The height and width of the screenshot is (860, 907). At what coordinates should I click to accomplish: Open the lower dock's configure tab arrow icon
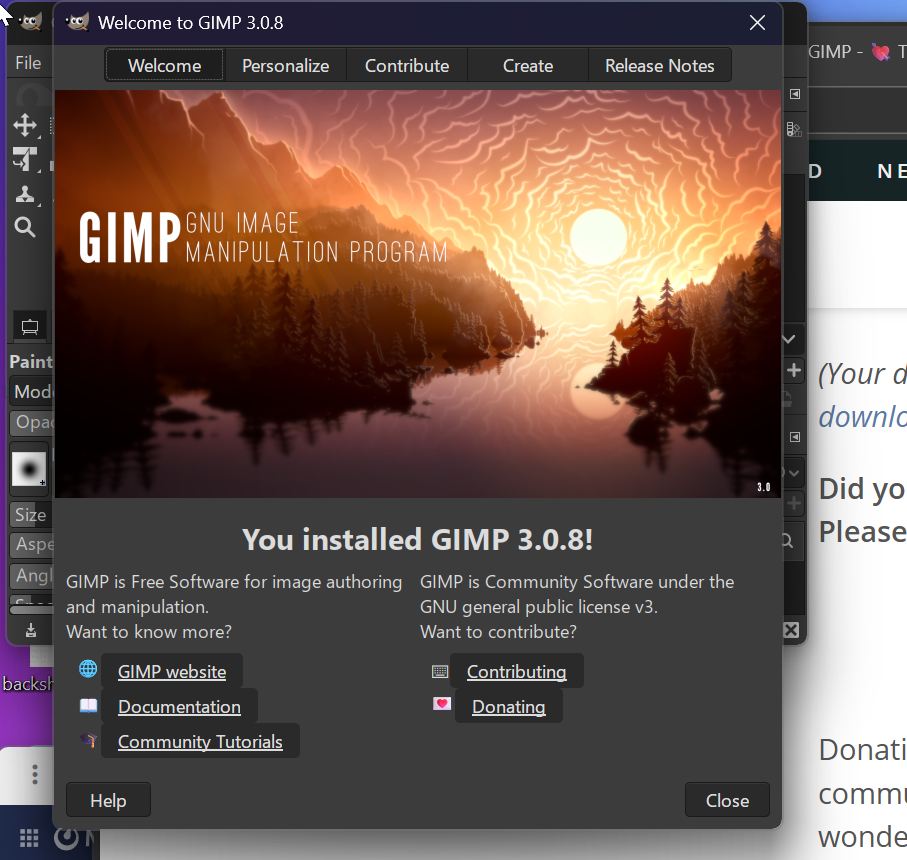795,437
